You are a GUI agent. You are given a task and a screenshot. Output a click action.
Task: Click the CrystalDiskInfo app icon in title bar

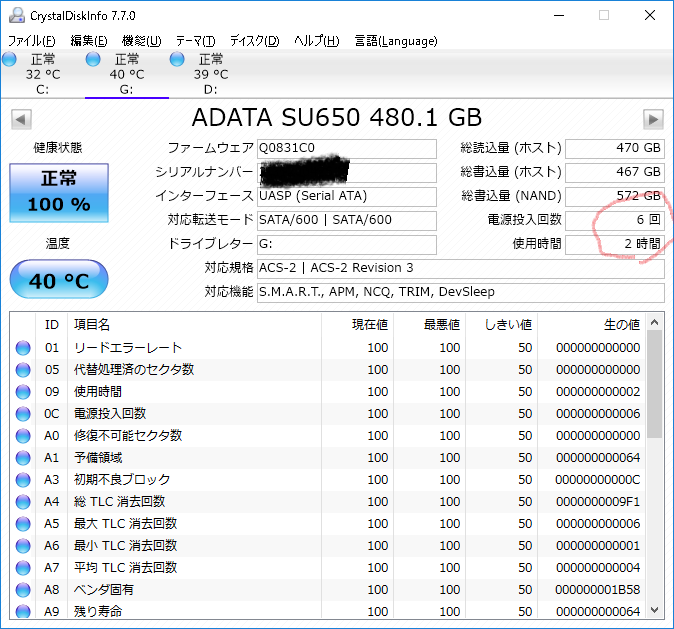coord(17,15)
